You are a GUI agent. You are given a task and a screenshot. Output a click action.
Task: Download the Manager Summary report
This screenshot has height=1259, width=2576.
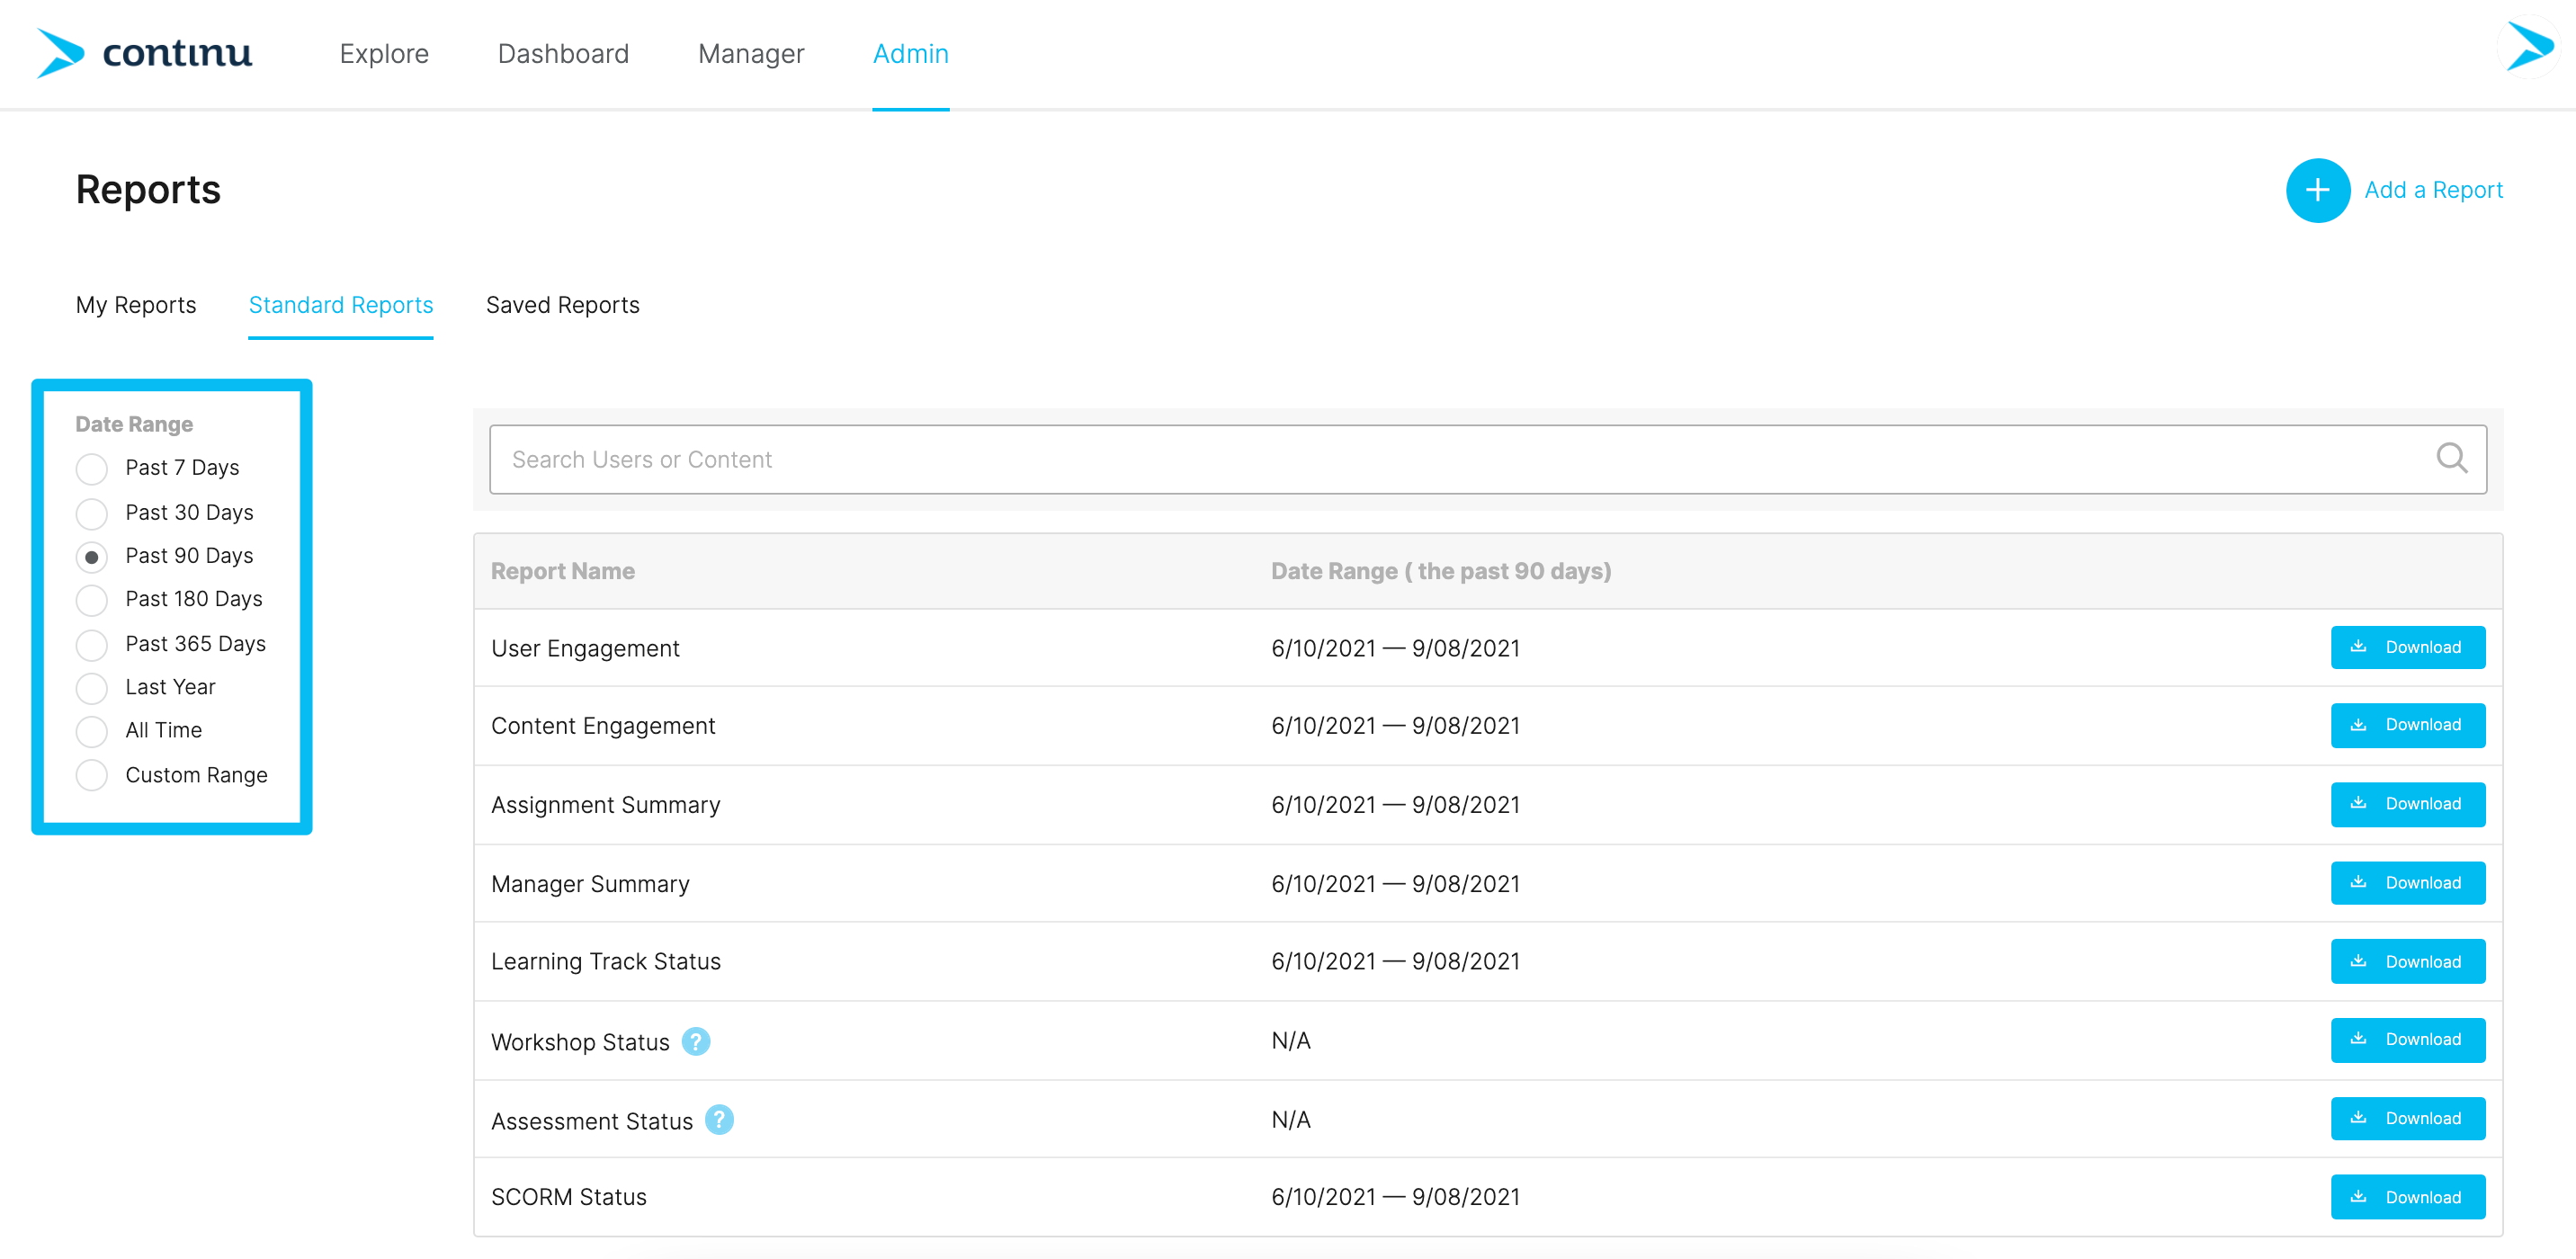pyautogui.click(x=2407, y=883)
